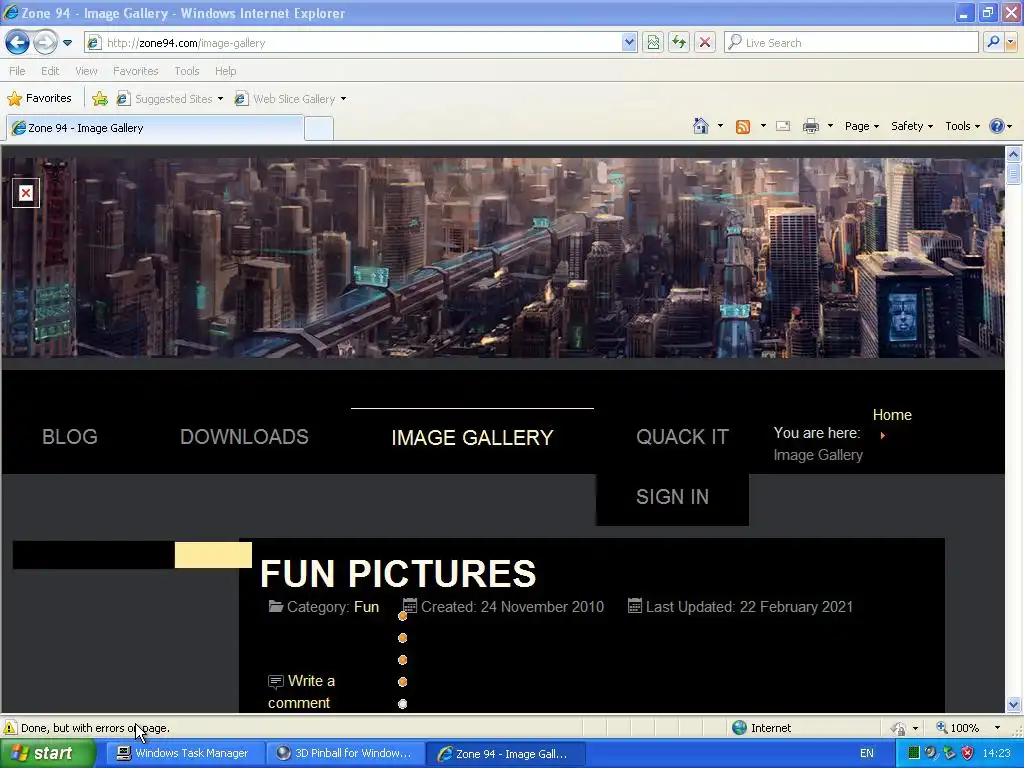Image resolution: width=1024 pixels, height=768 pixels.
Task: Click the vertical scrollbar down arrow
Action: (1014, 704)
